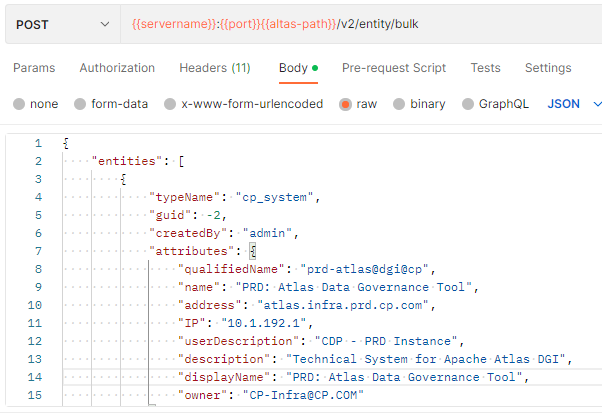
Task: Click the {{servername}} variable in URL
Action: [x=174, y=24]
